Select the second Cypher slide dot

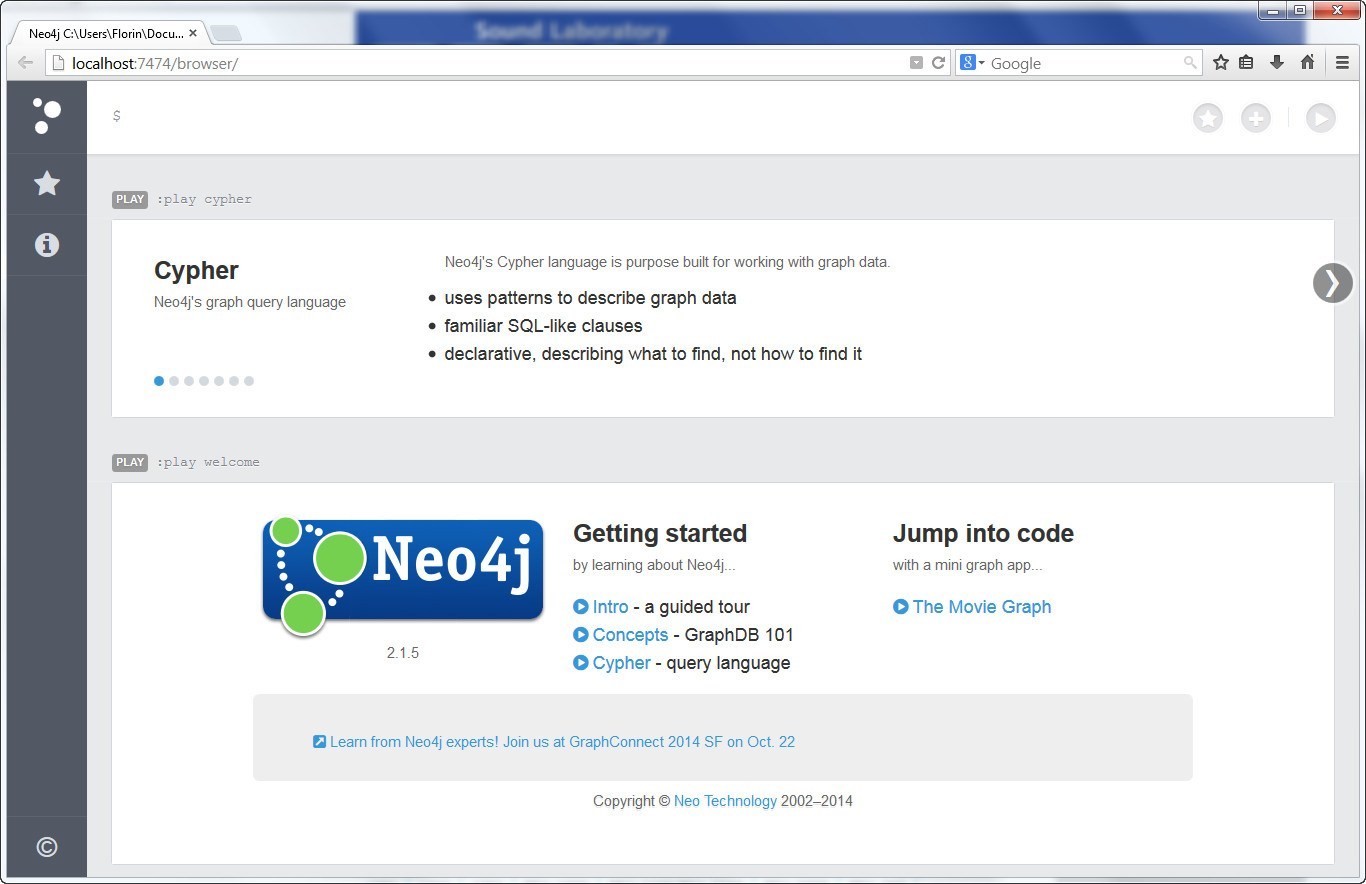[174, 381]
